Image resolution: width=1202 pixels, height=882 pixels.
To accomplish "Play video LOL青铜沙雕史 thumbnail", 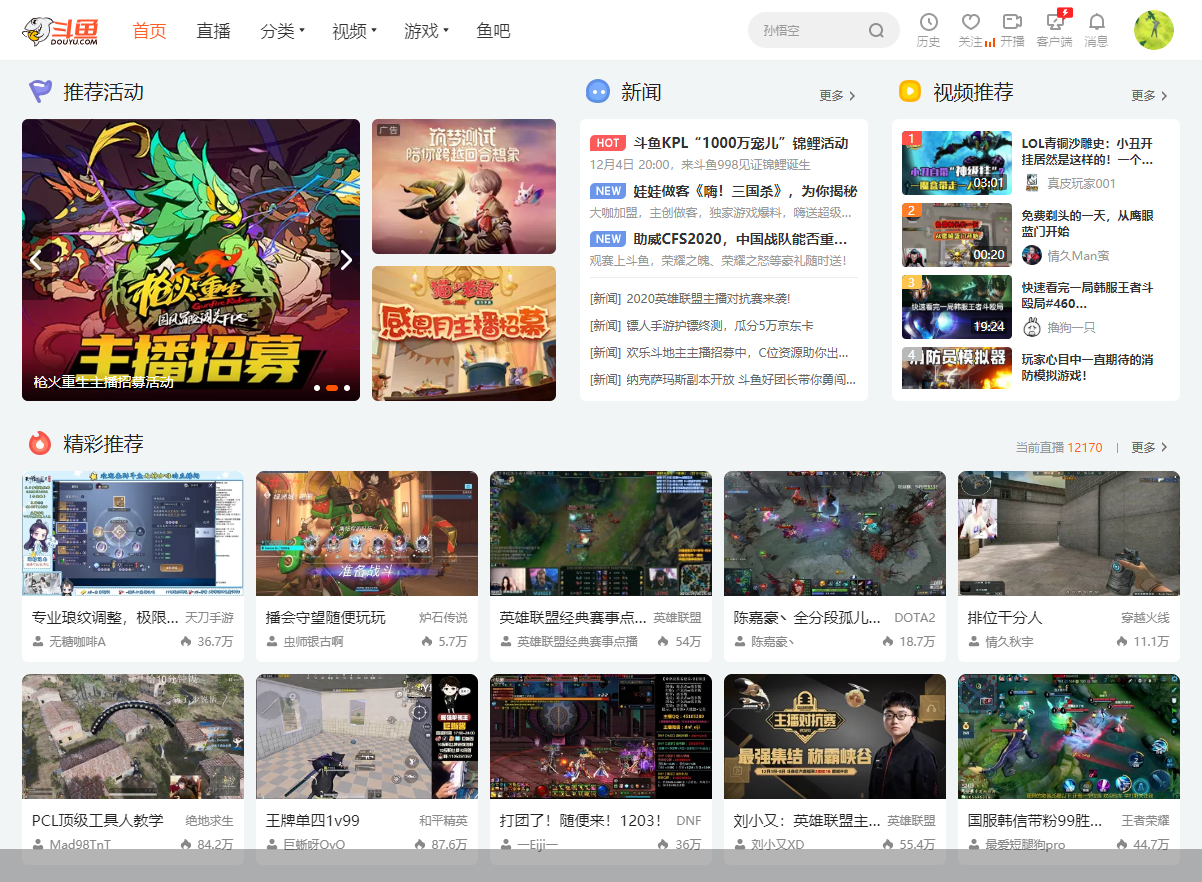I will pyautogui.click(x=957, y=163).
